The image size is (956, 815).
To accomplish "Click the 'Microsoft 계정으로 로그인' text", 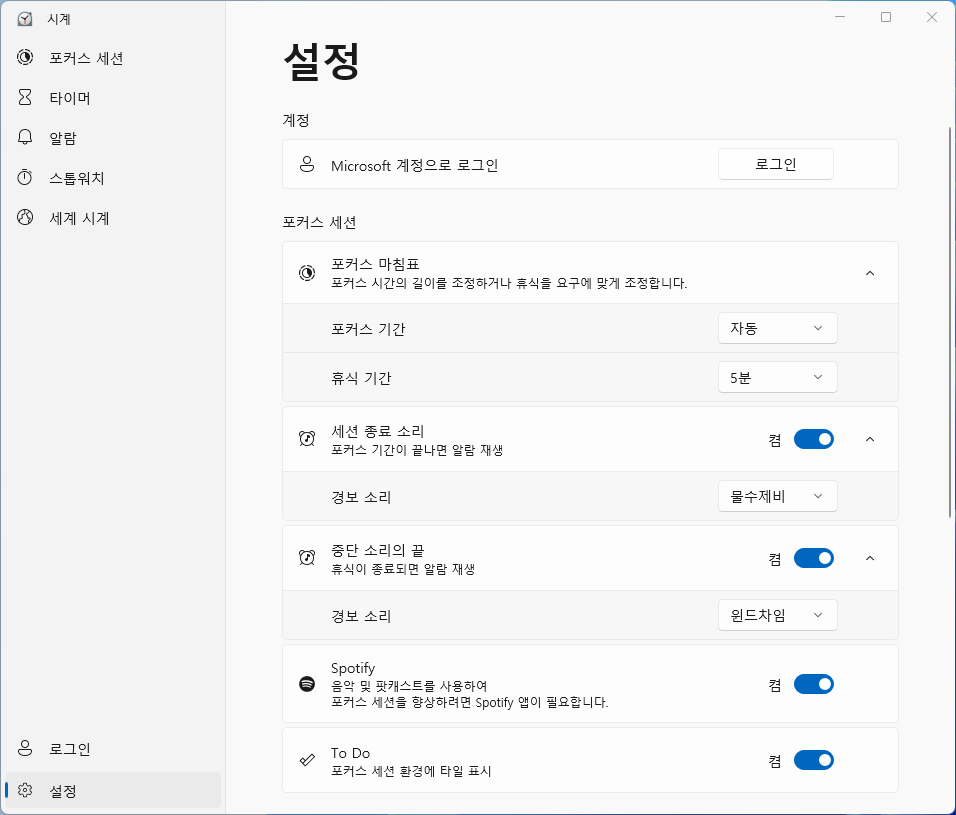I will [415, 165].
